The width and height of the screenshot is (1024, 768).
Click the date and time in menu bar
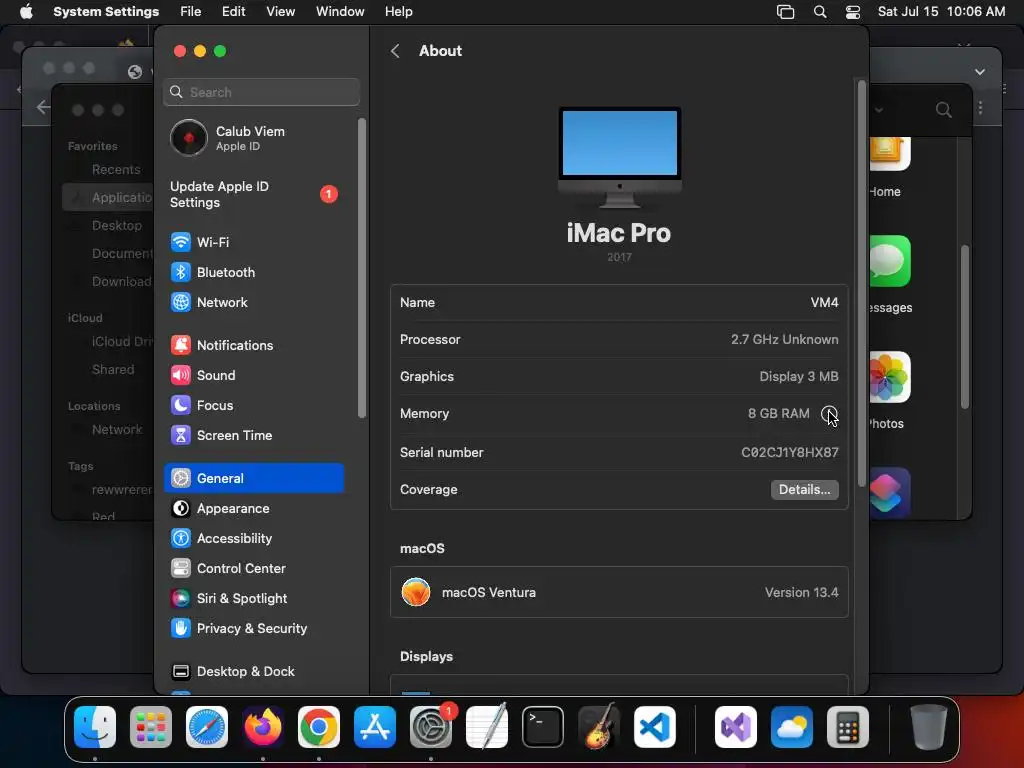click(941, 11)
